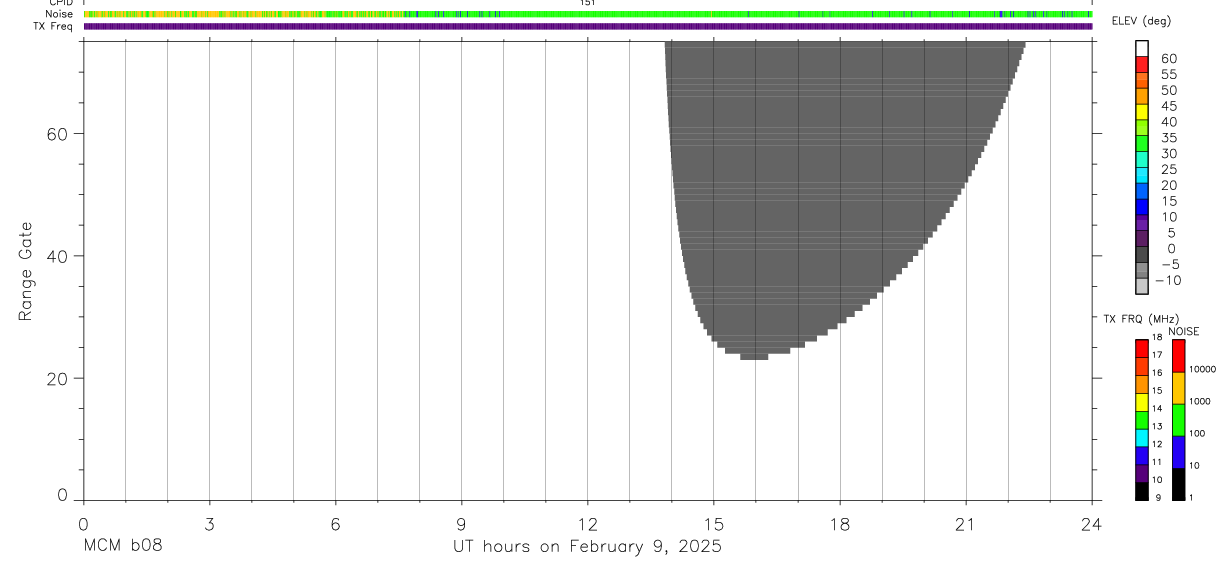The height and width of the screenshot is (567, 1228).
Task: Click the x-axis tick label '21'
Action: (x=966, y=523)
